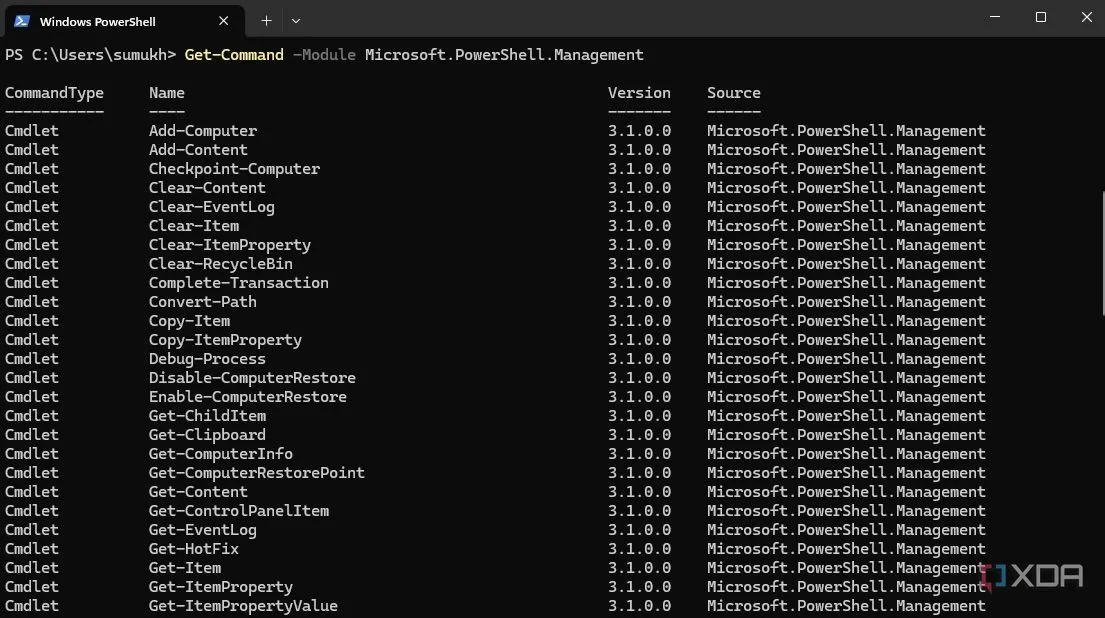Click the CommandType column header
The width and height of the screenshot is (1105, 618).
(54, 93)
